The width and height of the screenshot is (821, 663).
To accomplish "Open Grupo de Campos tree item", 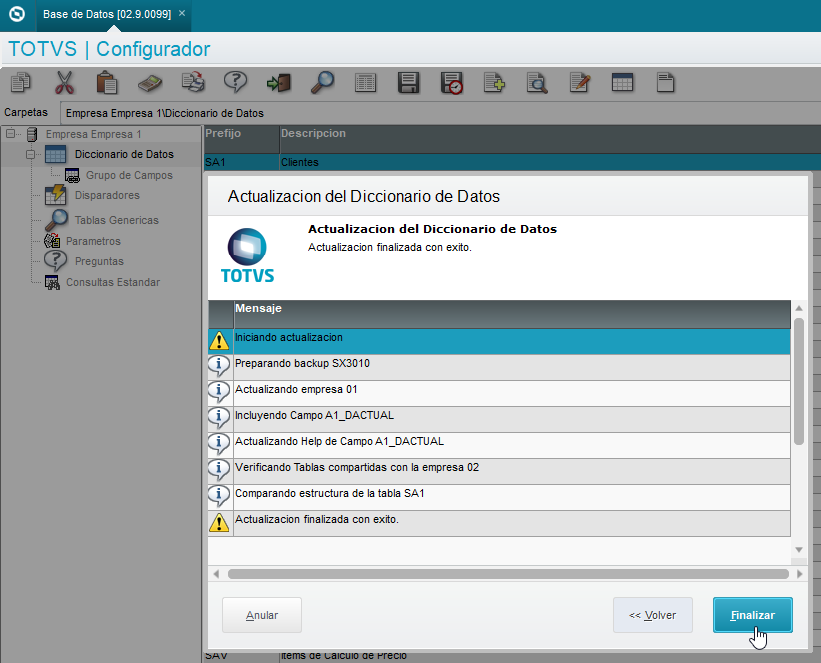I will pyautogui.click(x=129, y=175).
